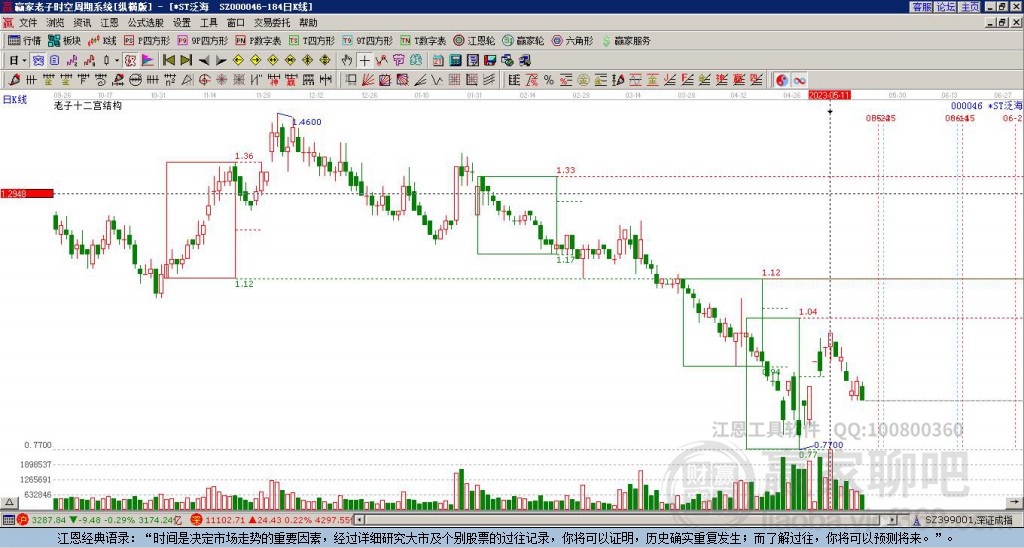The height and width of the screenshot is (548, 1024).
Task: Collapse the volume panel triangle button
Action: pyautogui.click(x=9, y=502)
